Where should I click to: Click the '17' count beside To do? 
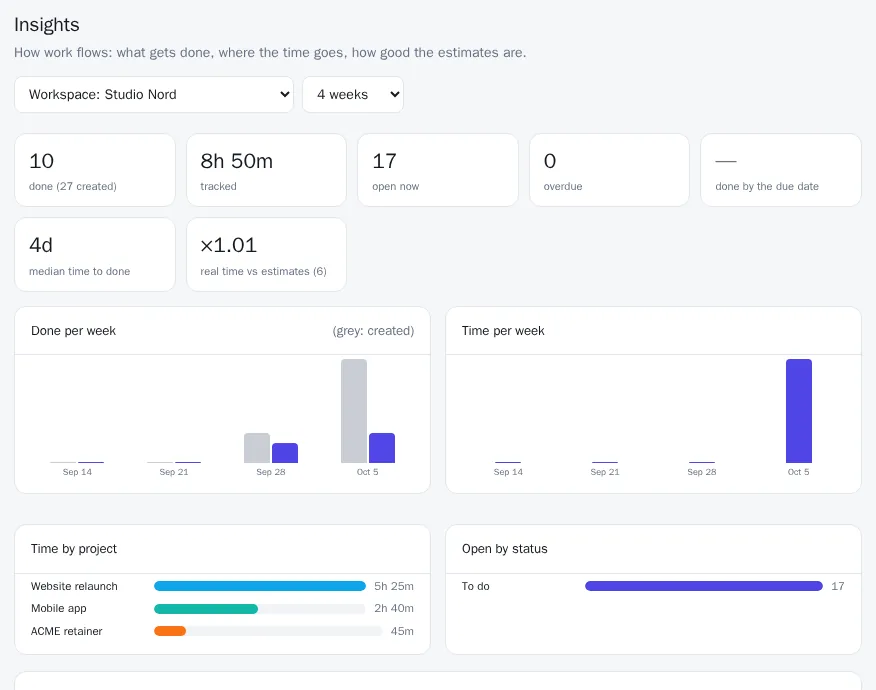837,586
